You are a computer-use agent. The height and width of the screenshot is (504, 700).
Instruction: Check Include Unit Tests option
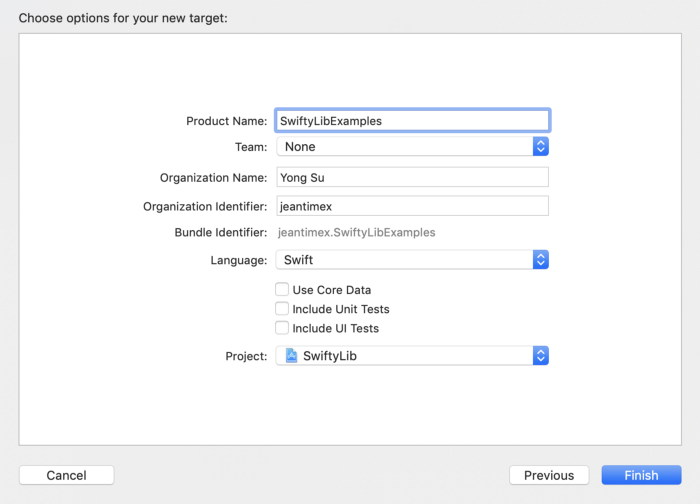click(282, 309)
